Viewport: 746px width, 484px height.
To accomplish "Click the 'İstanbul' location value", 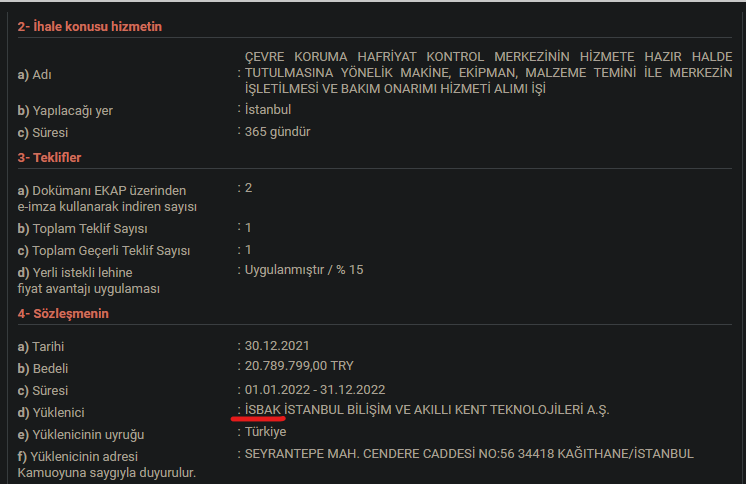I will click(268, 109).
